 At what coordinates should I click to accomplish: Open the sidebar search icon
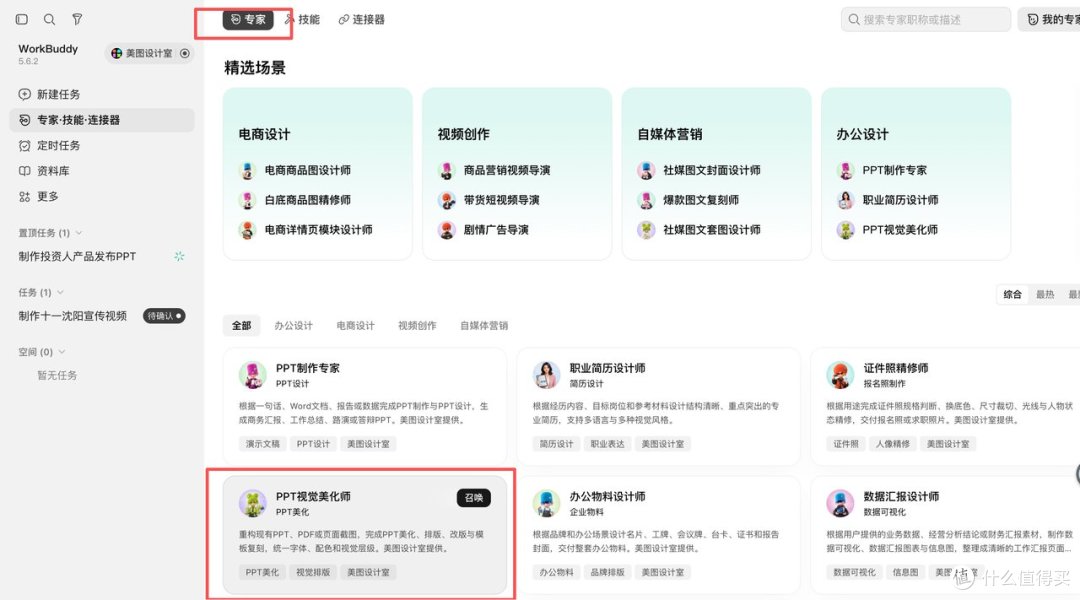click(x=50, y=19)
